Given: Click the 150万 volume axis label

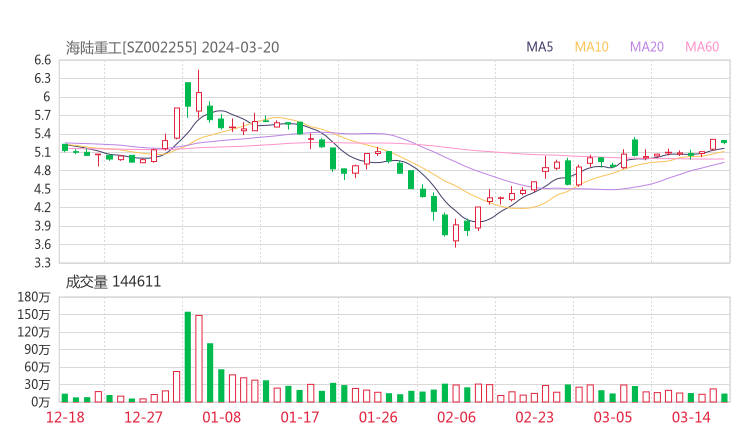Looking at the screenshot, I should pyautogui.click(x=34, y=314).
